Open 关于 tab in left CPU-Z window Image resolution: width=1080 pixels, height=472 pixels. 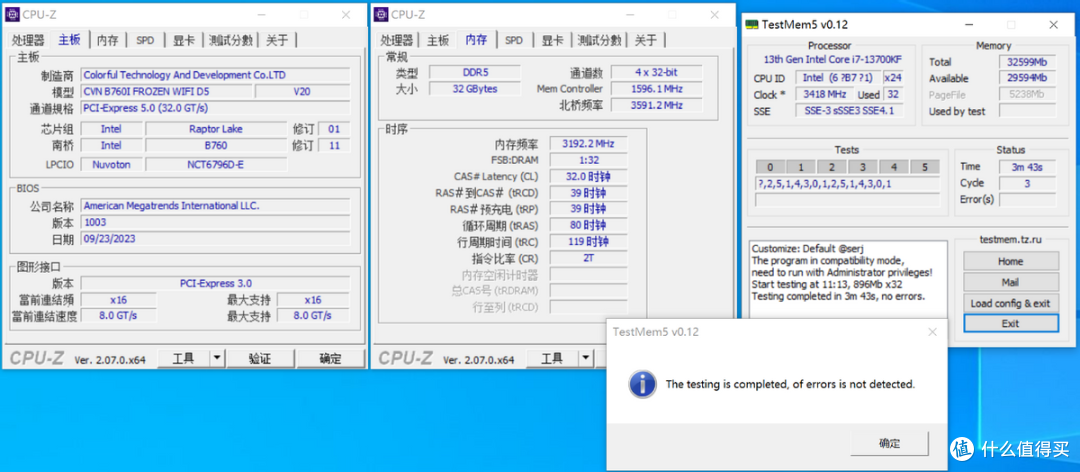(277, 40)
